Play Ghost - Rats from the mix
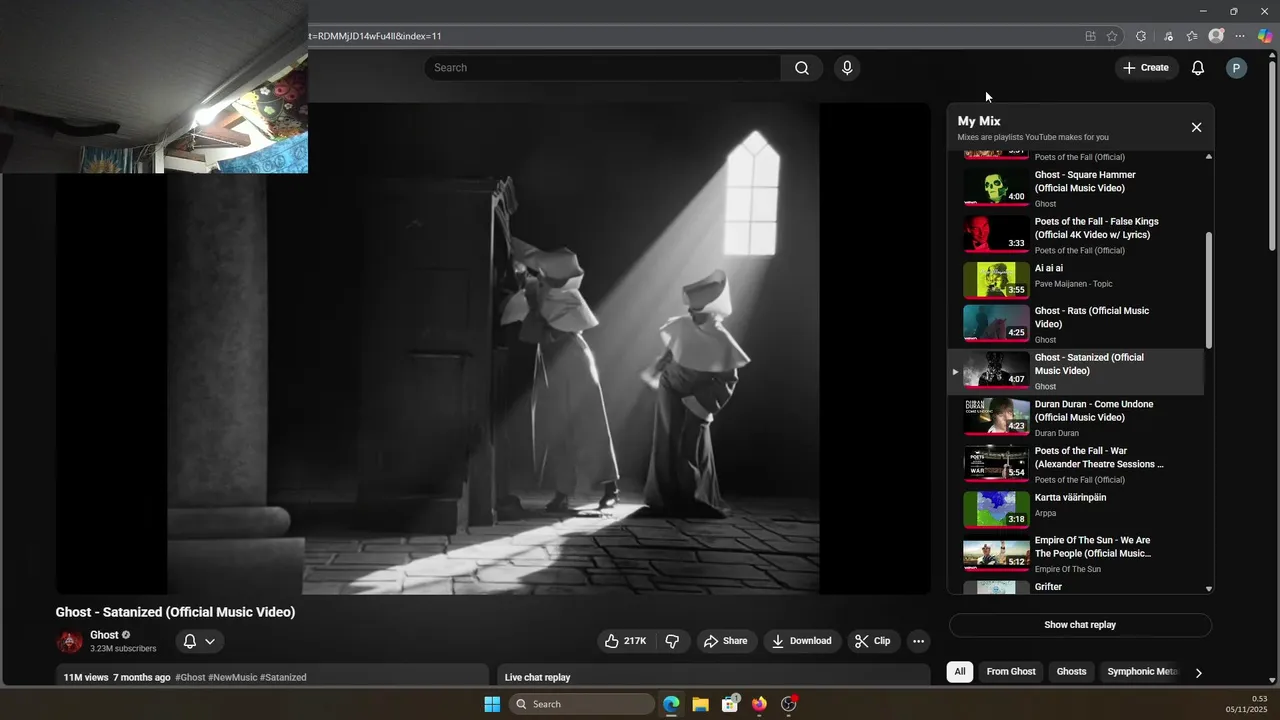The width and height of the screenshot is (1280, 720). [x=1077, y=325]
